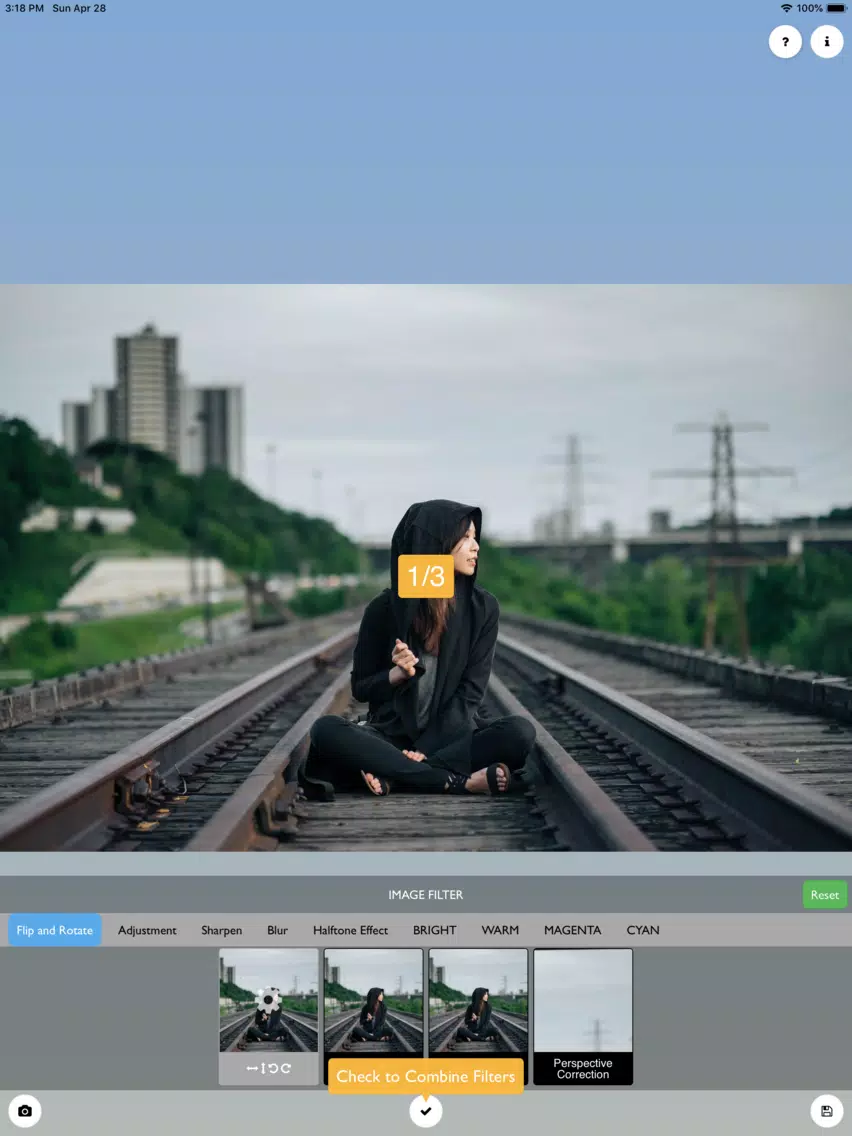Tap the Wi-Fi status icon

(x=786, y=8)
